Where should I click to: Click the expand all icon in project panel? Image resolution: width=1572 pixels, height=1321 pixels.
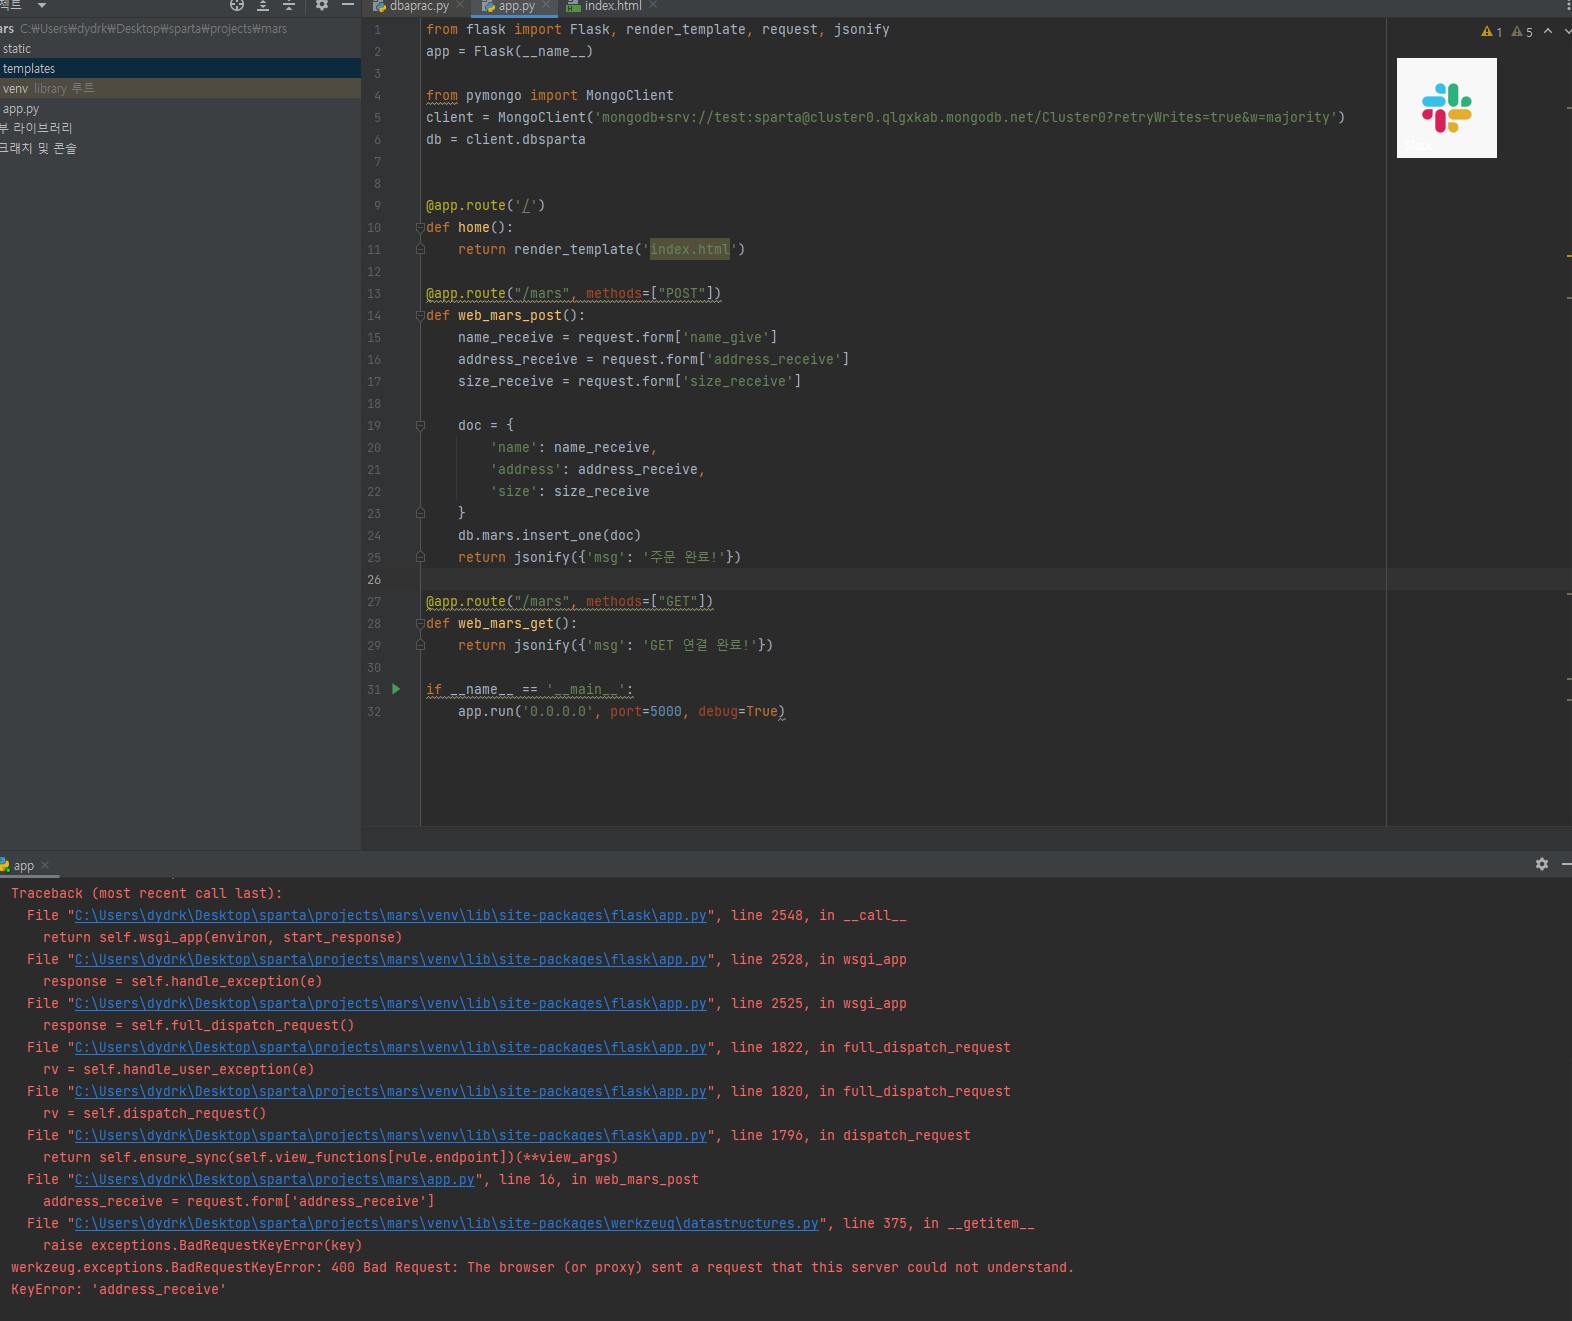(x=263, y=6)
